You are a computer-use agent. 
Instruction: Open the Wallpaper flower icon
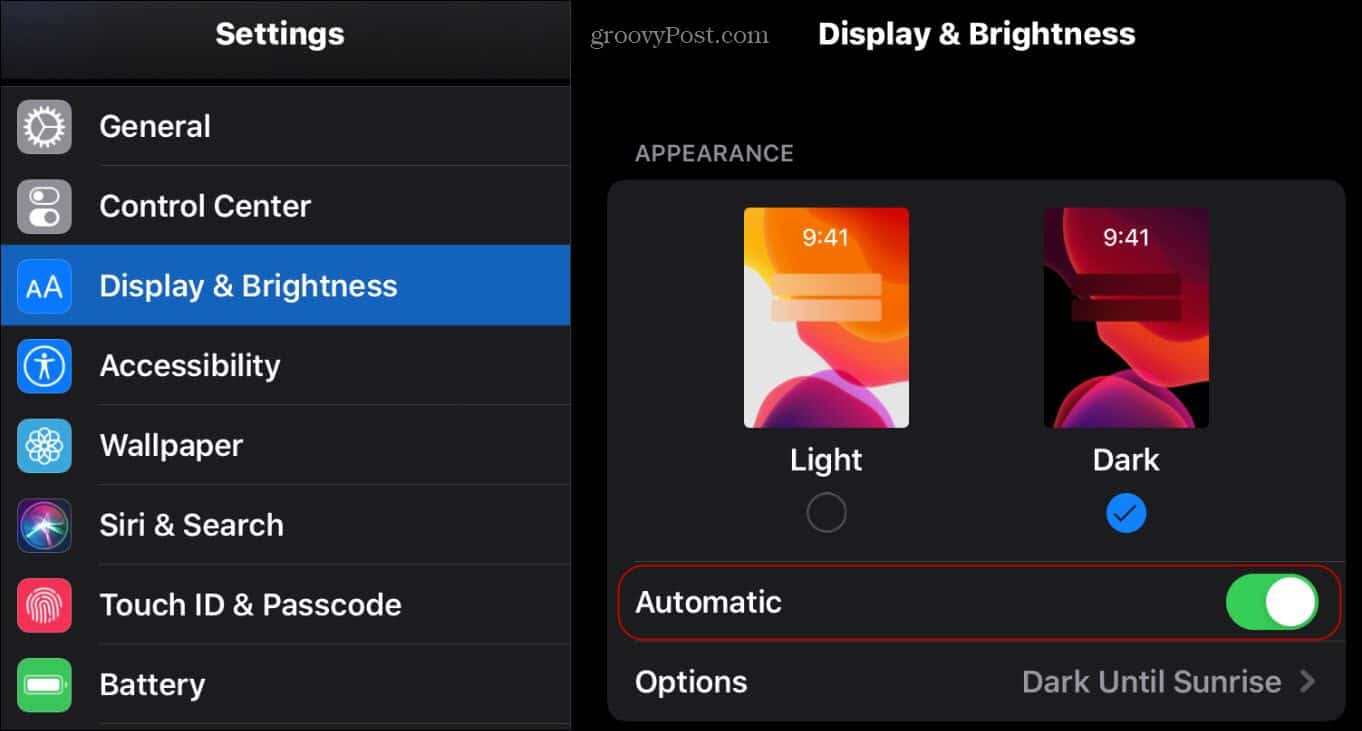pyautogui.click(x=44, y=445)
